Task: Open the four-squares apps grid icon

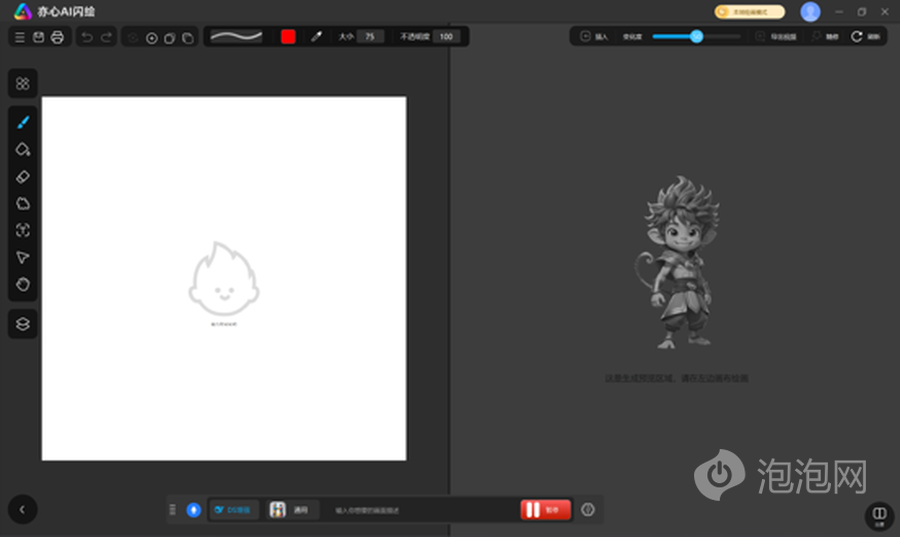Action: tap(22, 83)
